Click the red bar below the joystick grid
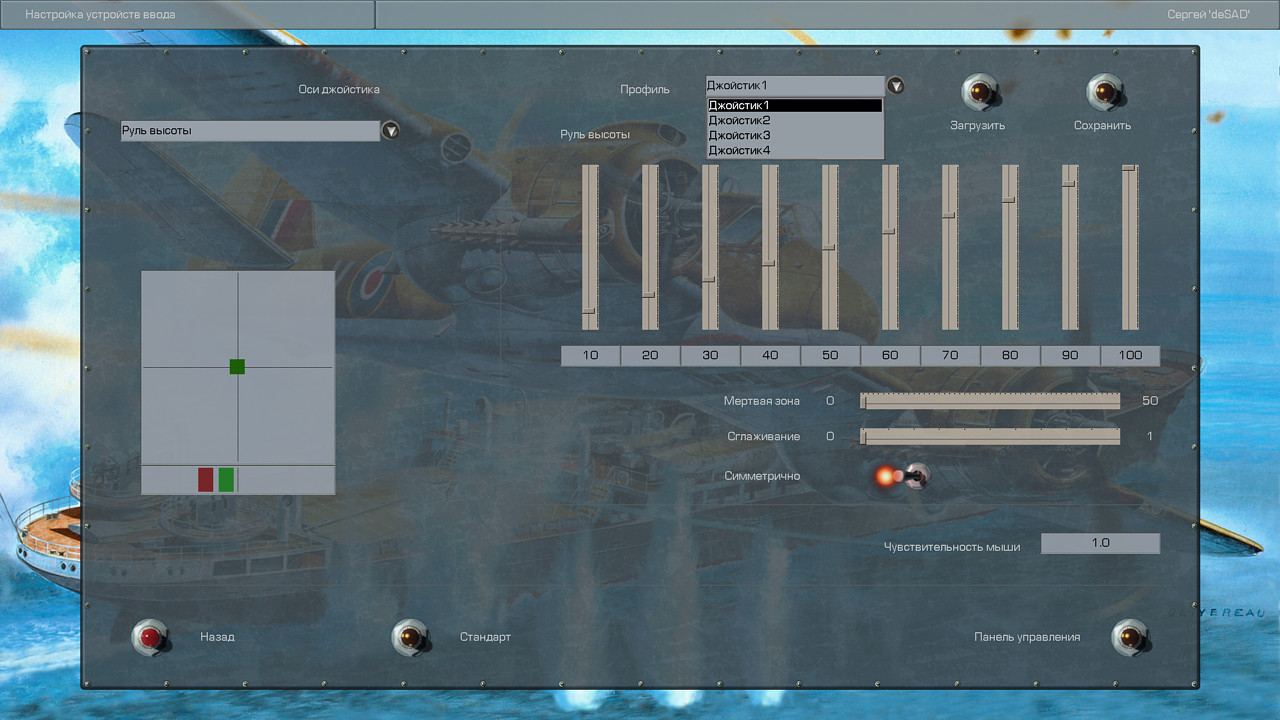The height and width of the screenshot is (720, 1280). [205, 479]
